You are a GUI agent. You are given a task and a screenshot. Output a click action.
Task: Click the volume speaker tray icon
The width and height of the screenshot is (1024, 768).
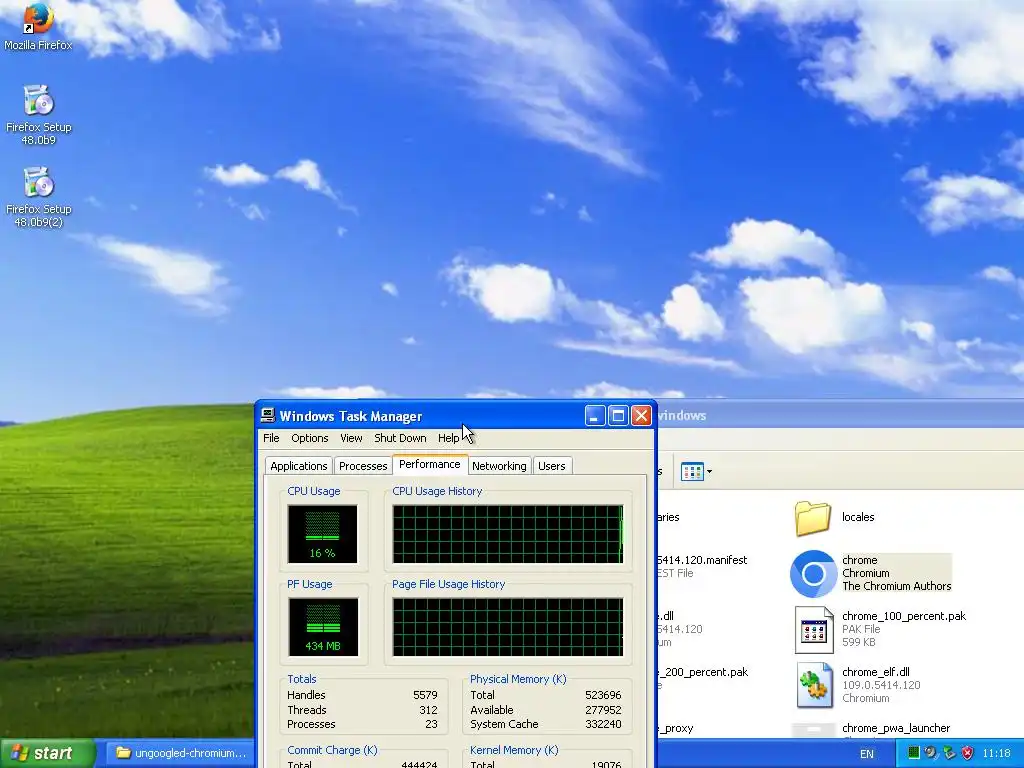coord(931,753)
